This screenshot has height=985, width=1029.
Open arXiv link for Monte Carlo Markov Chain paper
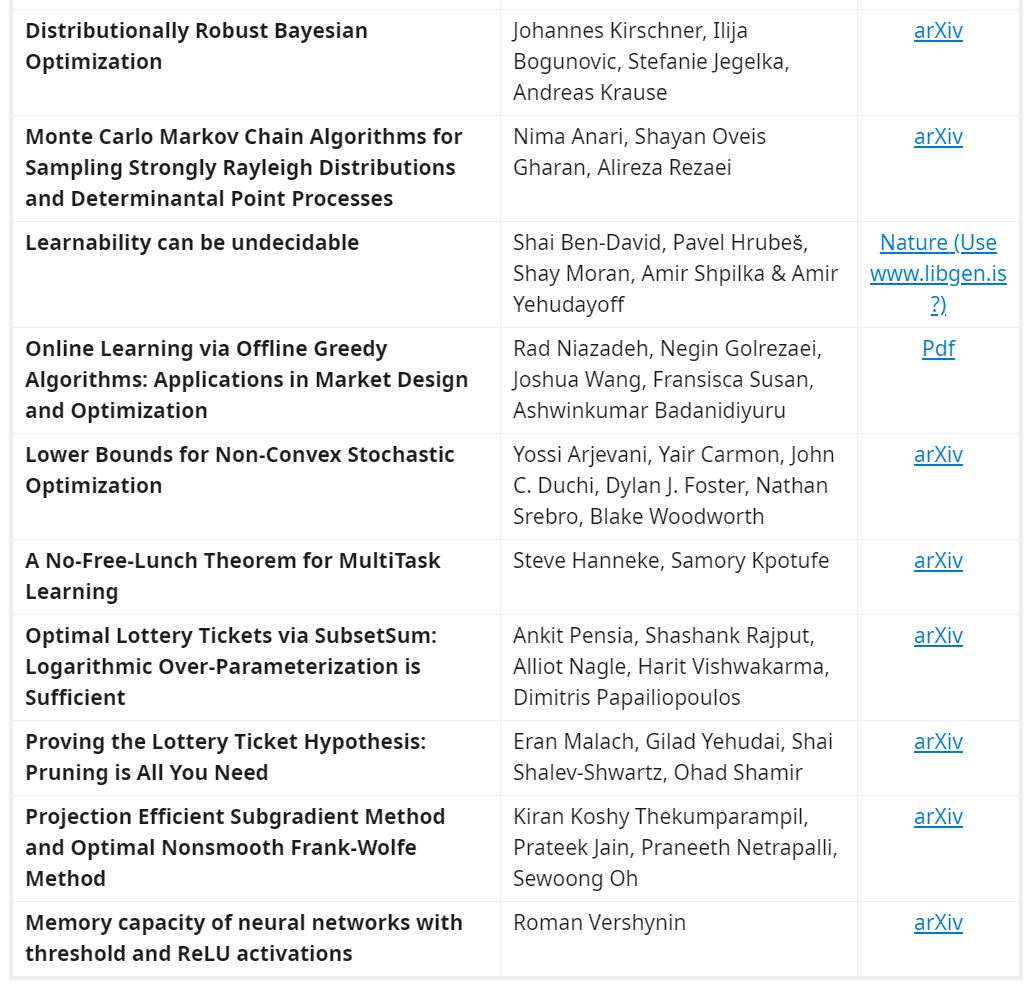[938, 136]
